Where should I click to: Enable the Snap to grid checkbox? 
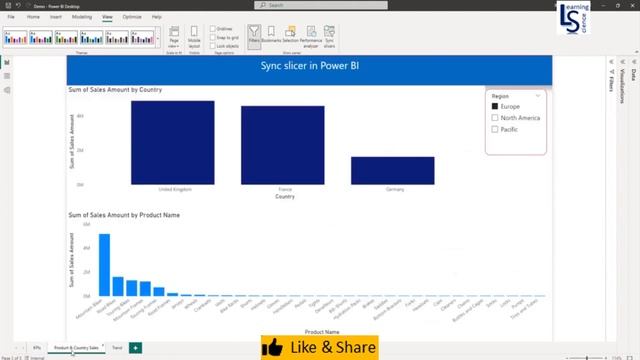(x=213, y=38)
